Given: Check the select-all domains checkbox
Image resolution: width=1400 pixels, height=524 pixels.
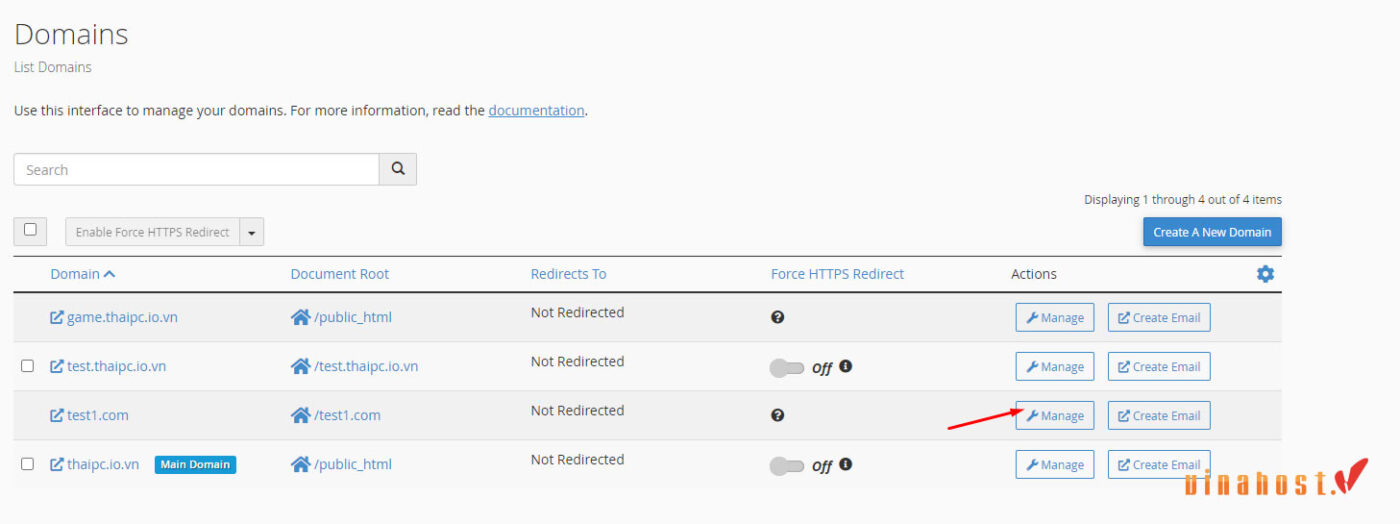Looking at the screenshot, I should (30, 231).
